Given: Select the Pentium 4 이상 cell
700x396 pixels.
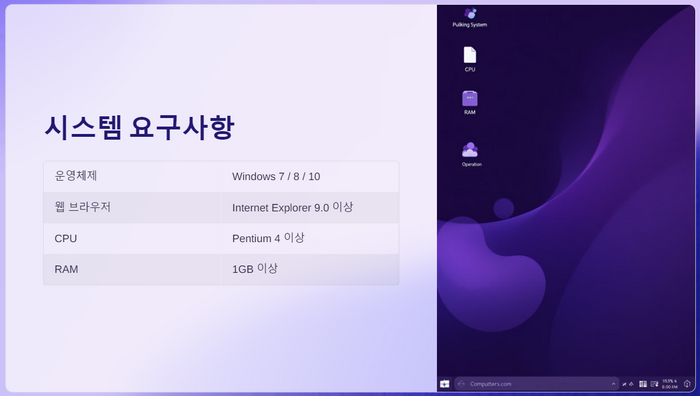Looking at the screenshot, I should click(x=309, y=238).
